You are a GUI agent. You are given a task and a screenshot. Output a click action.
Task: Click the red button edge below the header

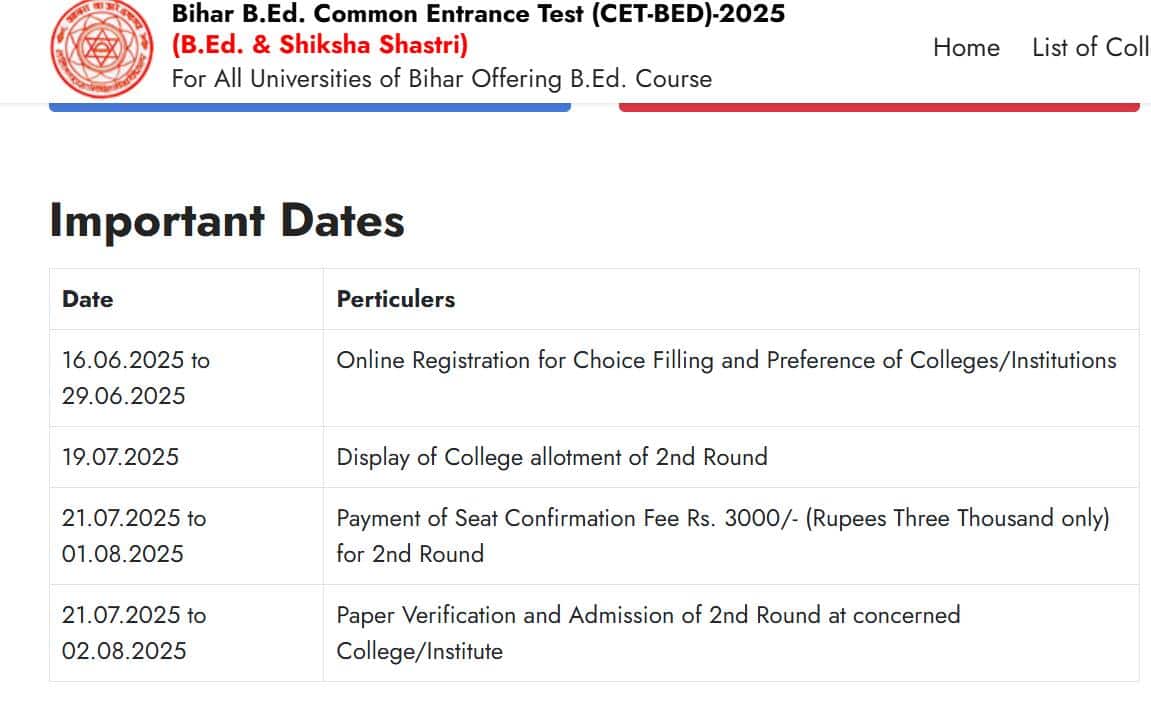[879, 107]
